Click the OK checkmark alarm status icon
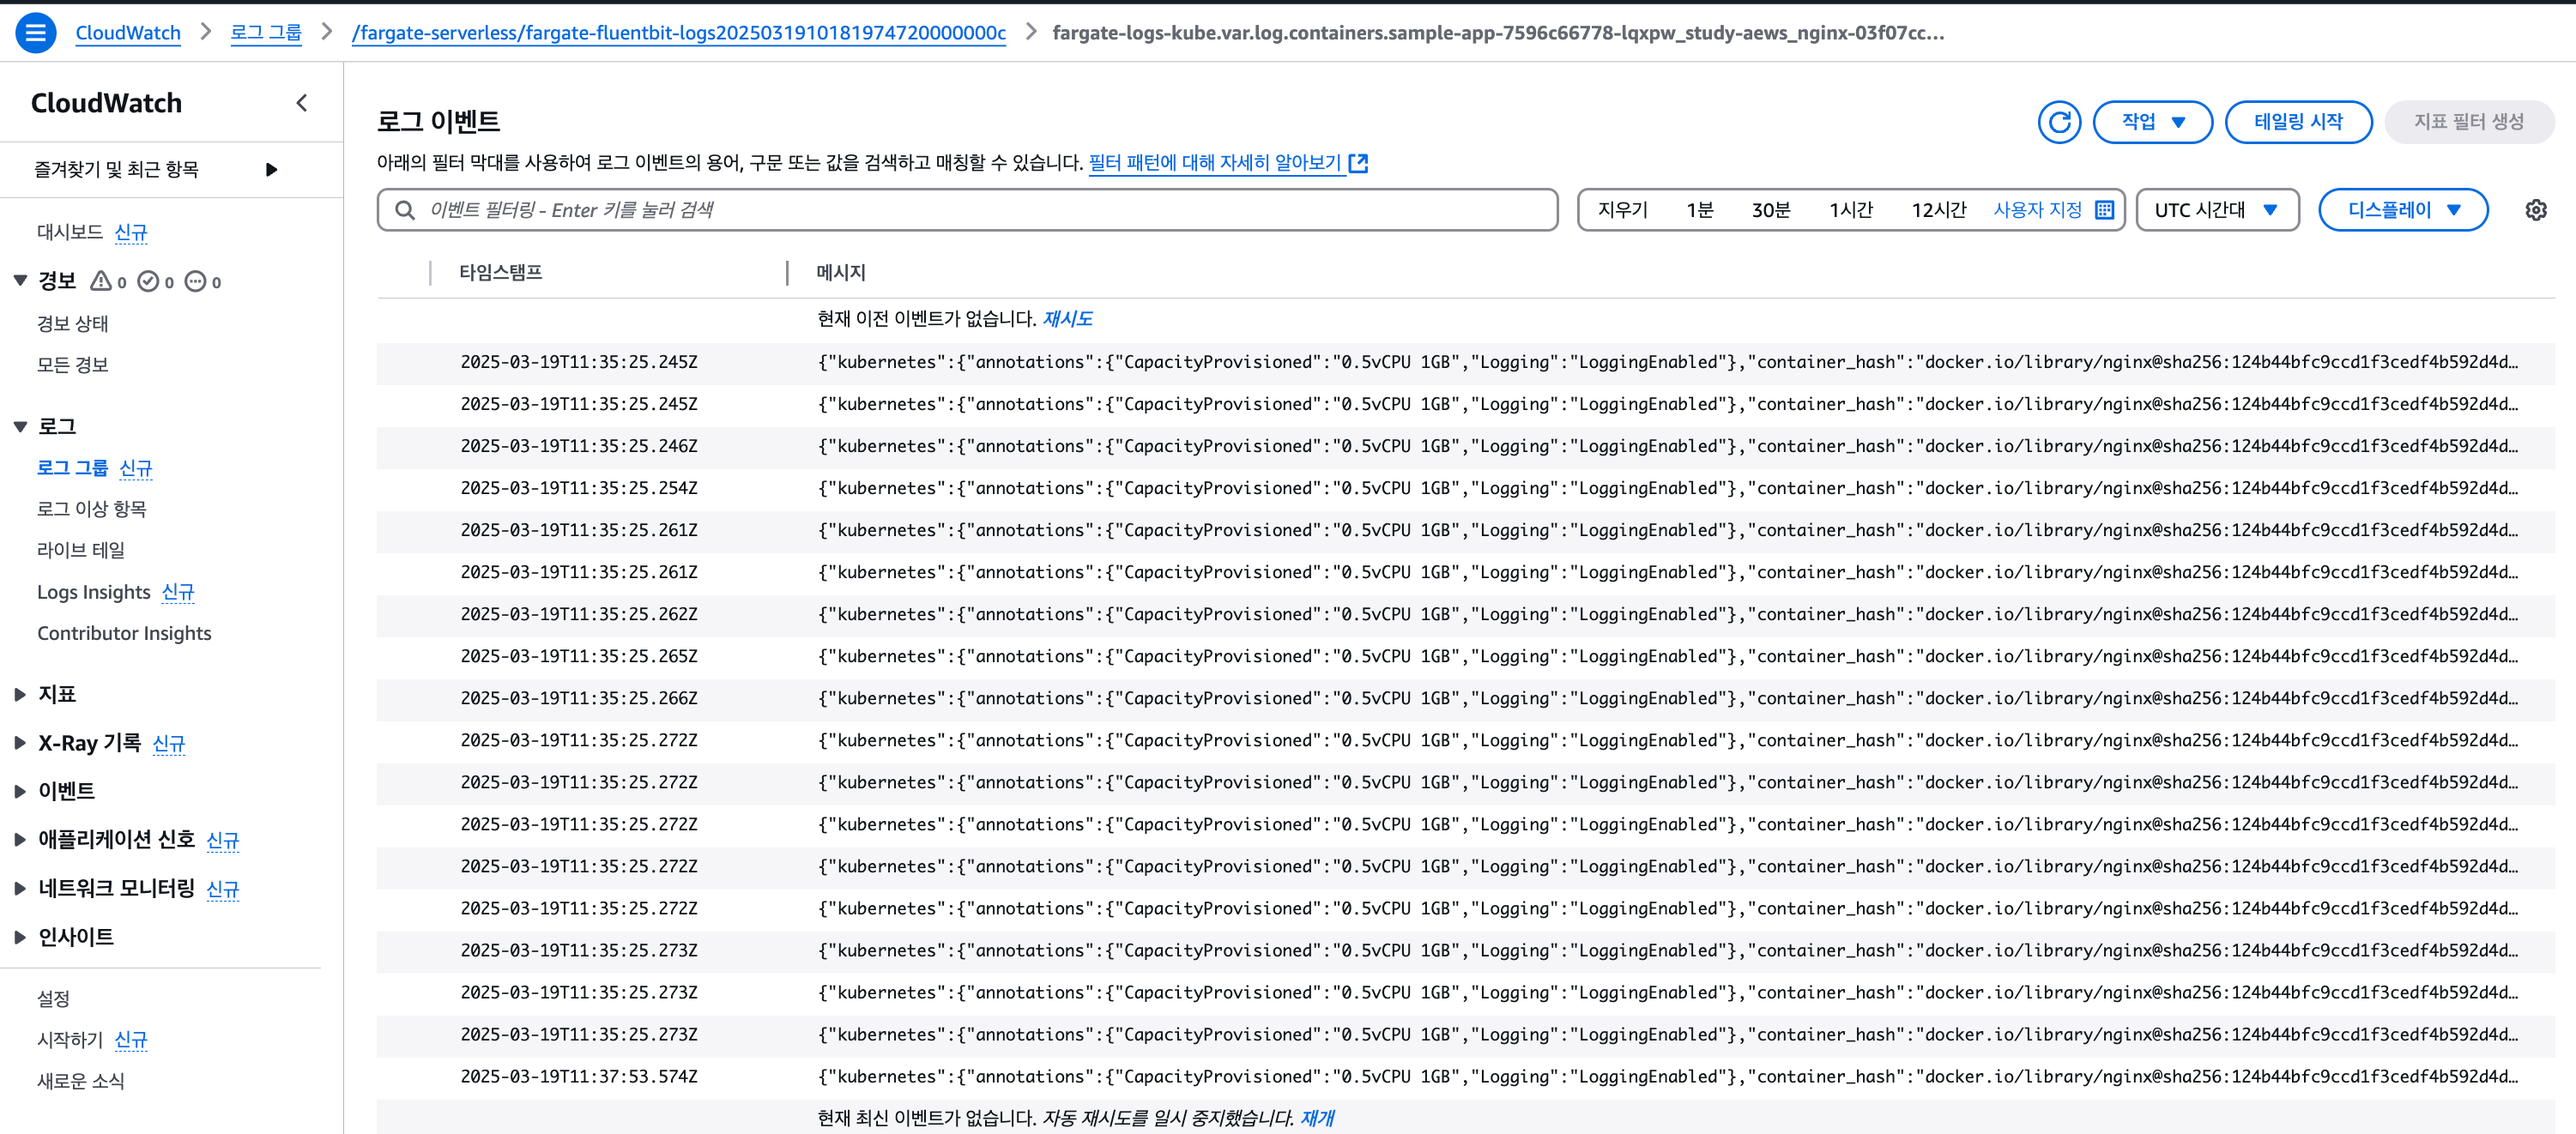 point(148,282)
